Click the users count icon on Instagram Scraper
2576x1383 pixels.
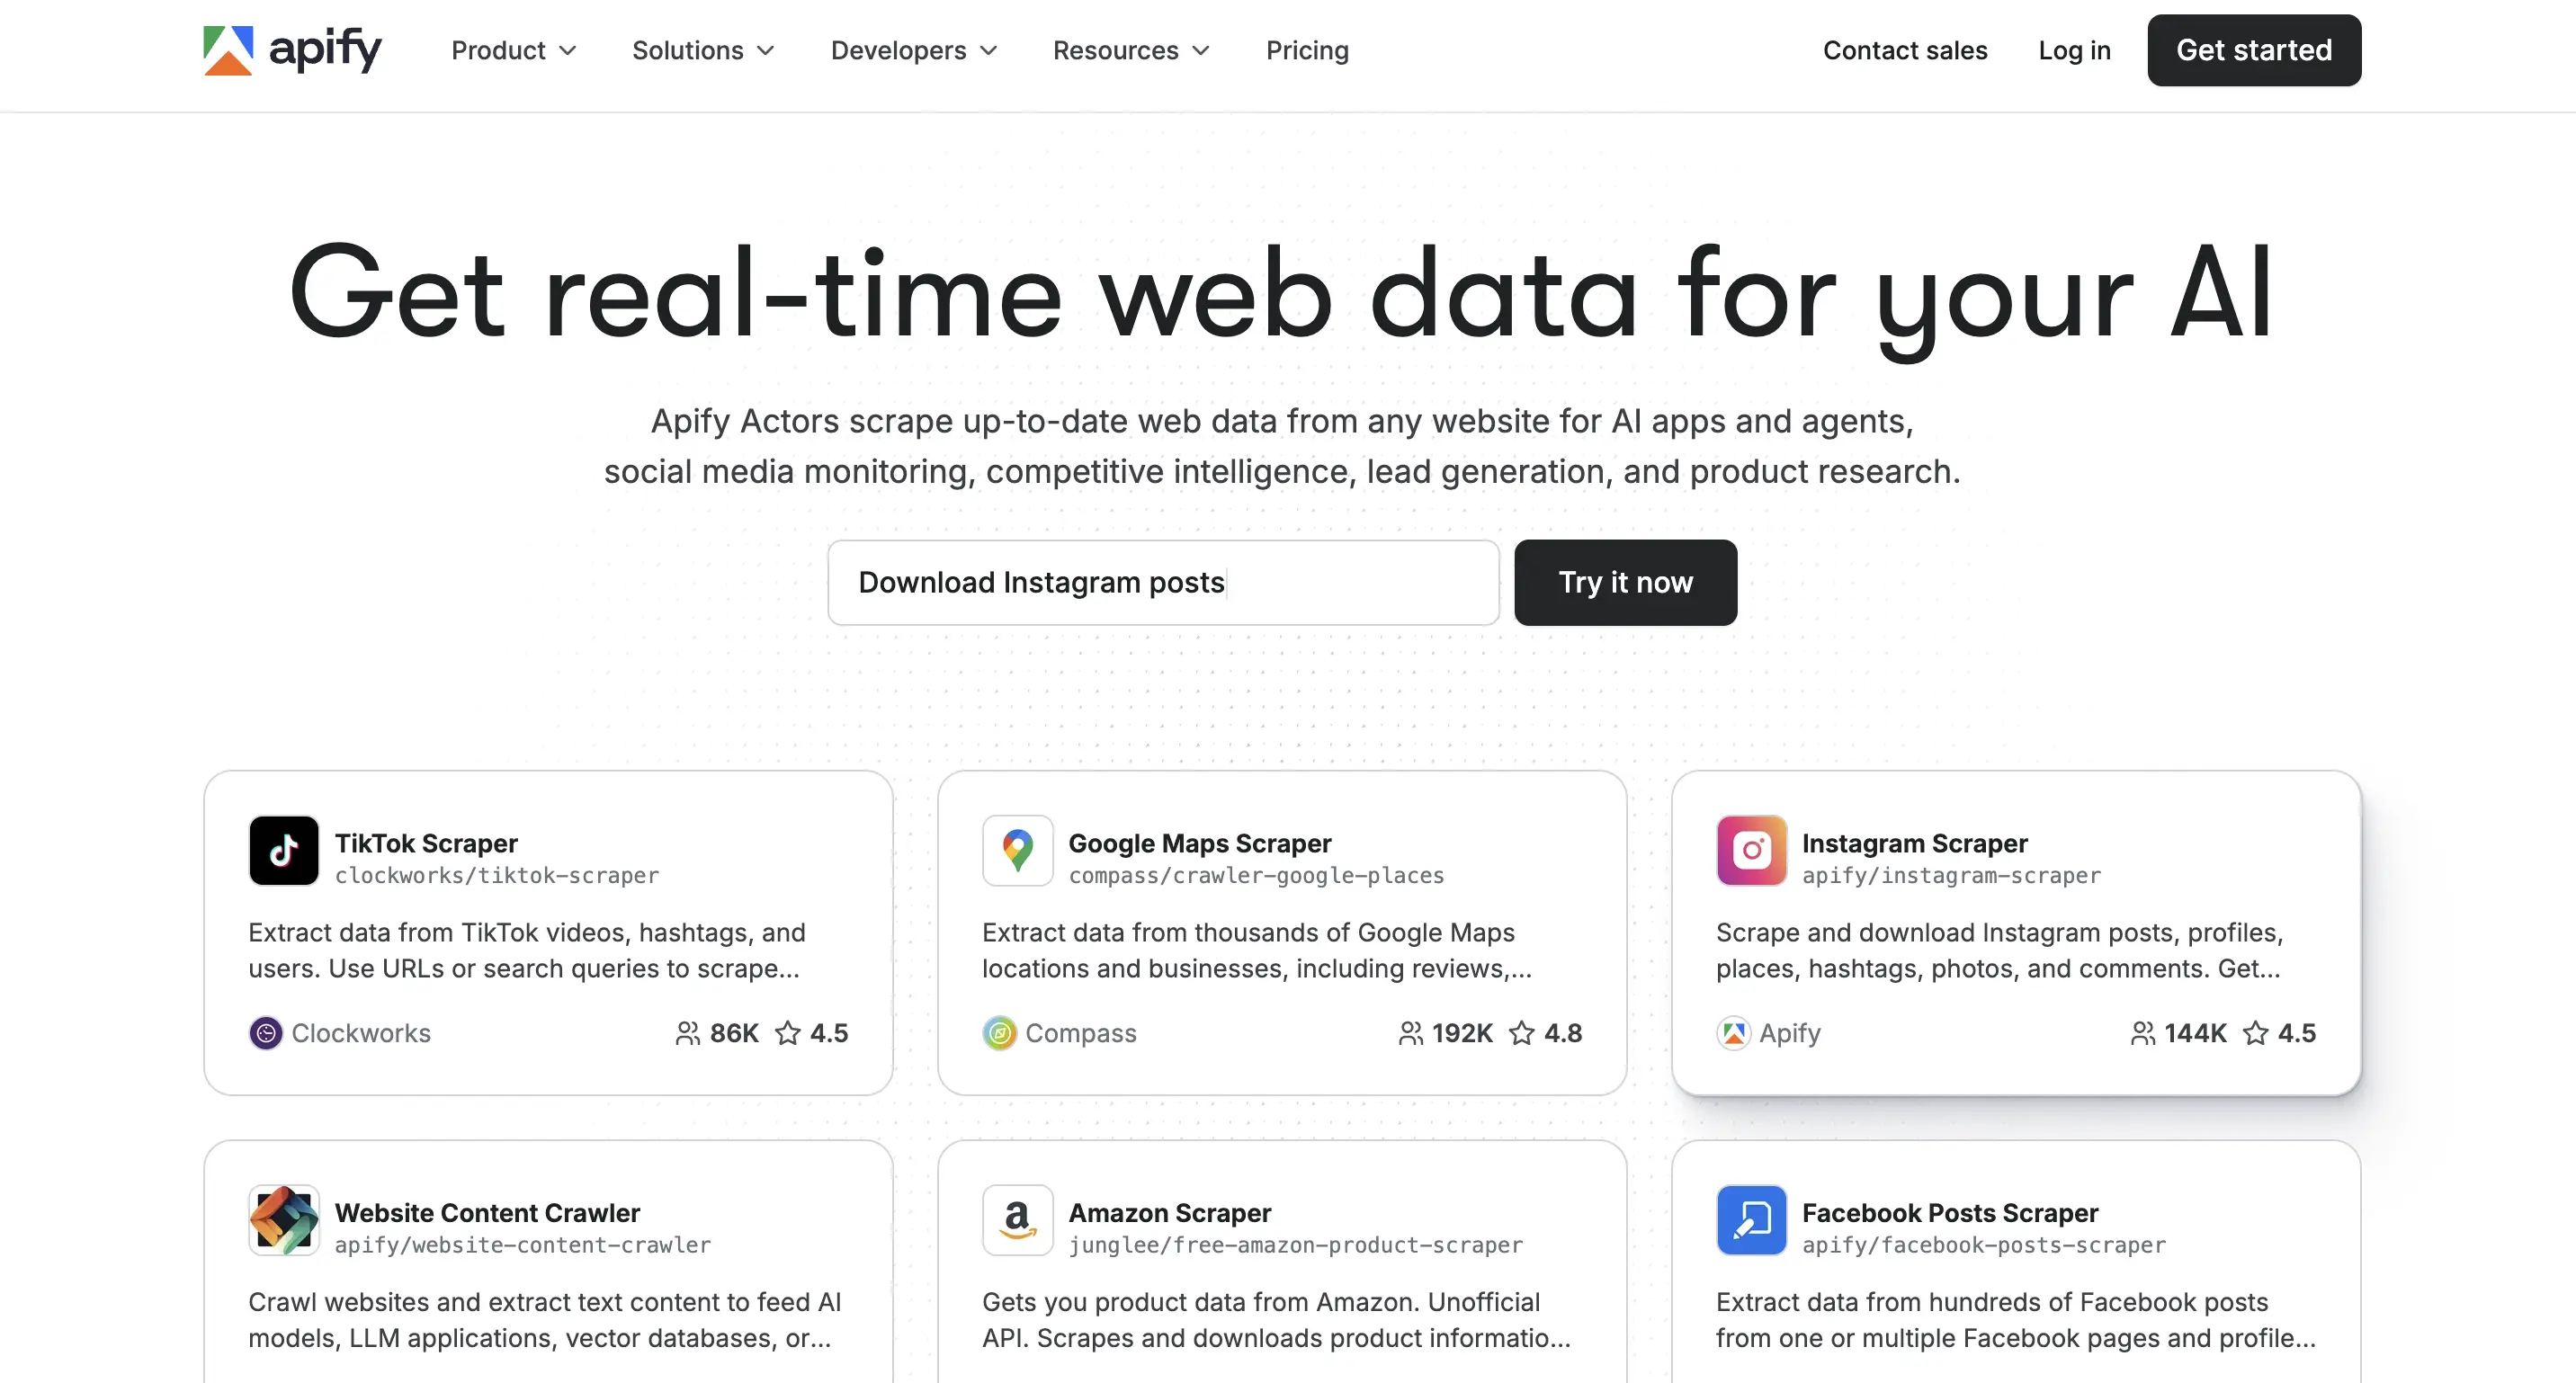[2143, 1033]
